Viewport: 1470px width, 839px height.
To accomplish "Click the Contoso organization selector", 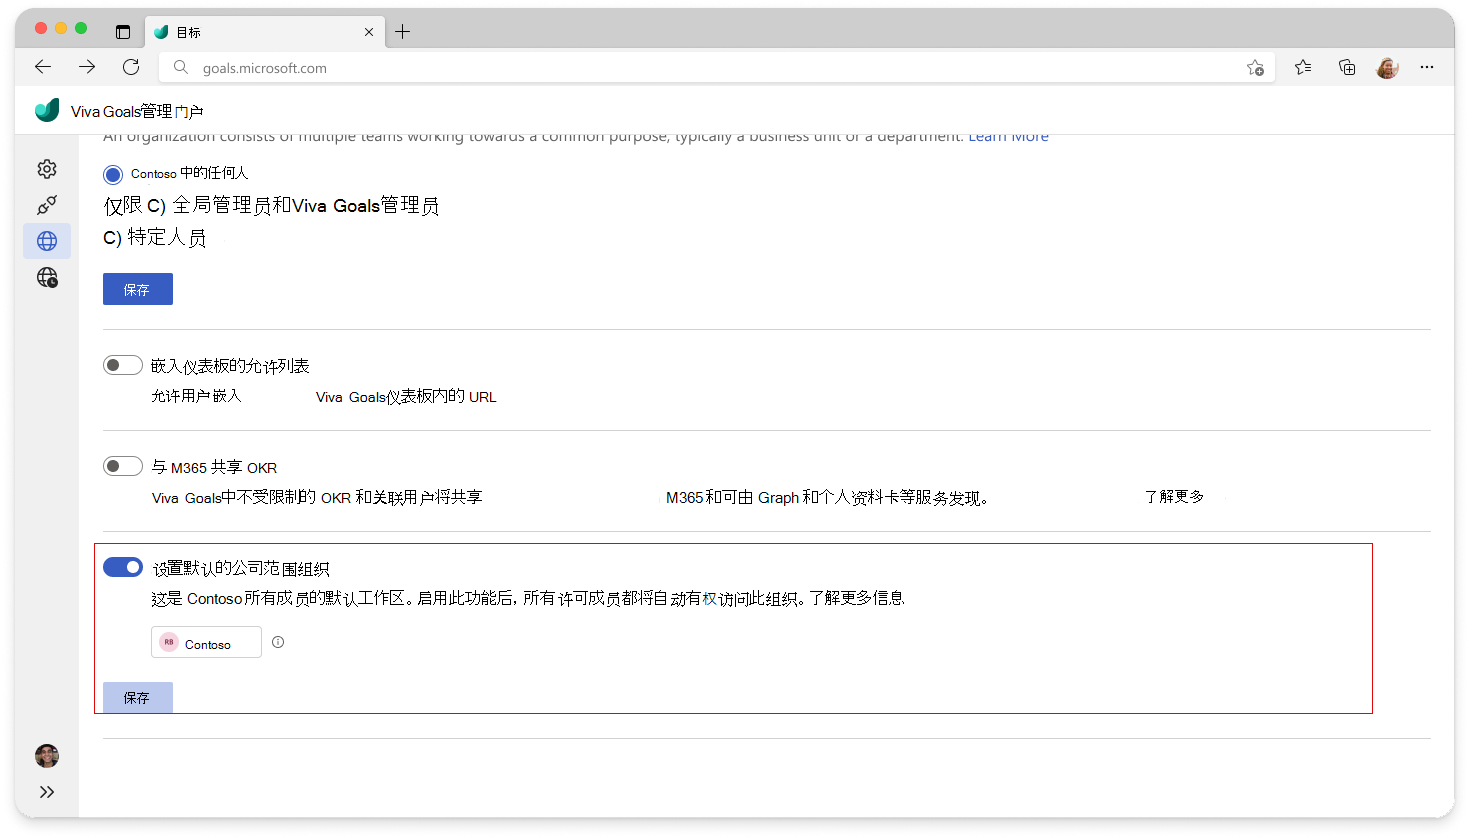I will click(206, 642).
